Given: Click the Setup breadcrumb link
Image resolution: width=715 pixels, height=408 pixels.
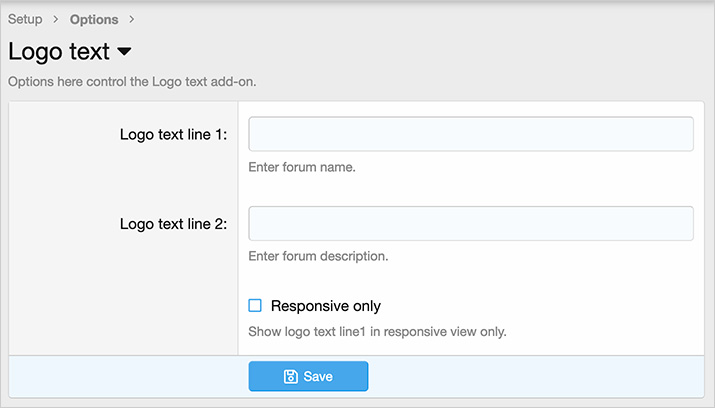Looking at the screenshot, I should click(x=25, y=19).
